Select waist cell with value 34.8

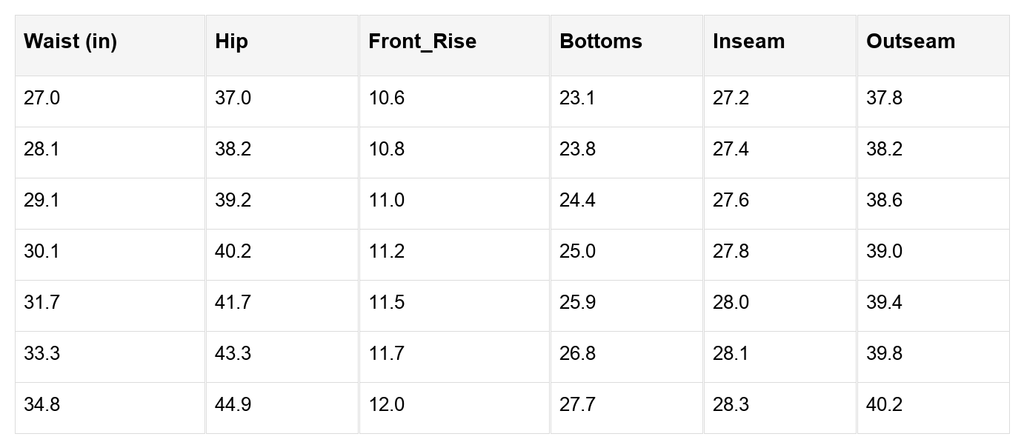pyautogui.click(x=110, y=408)
